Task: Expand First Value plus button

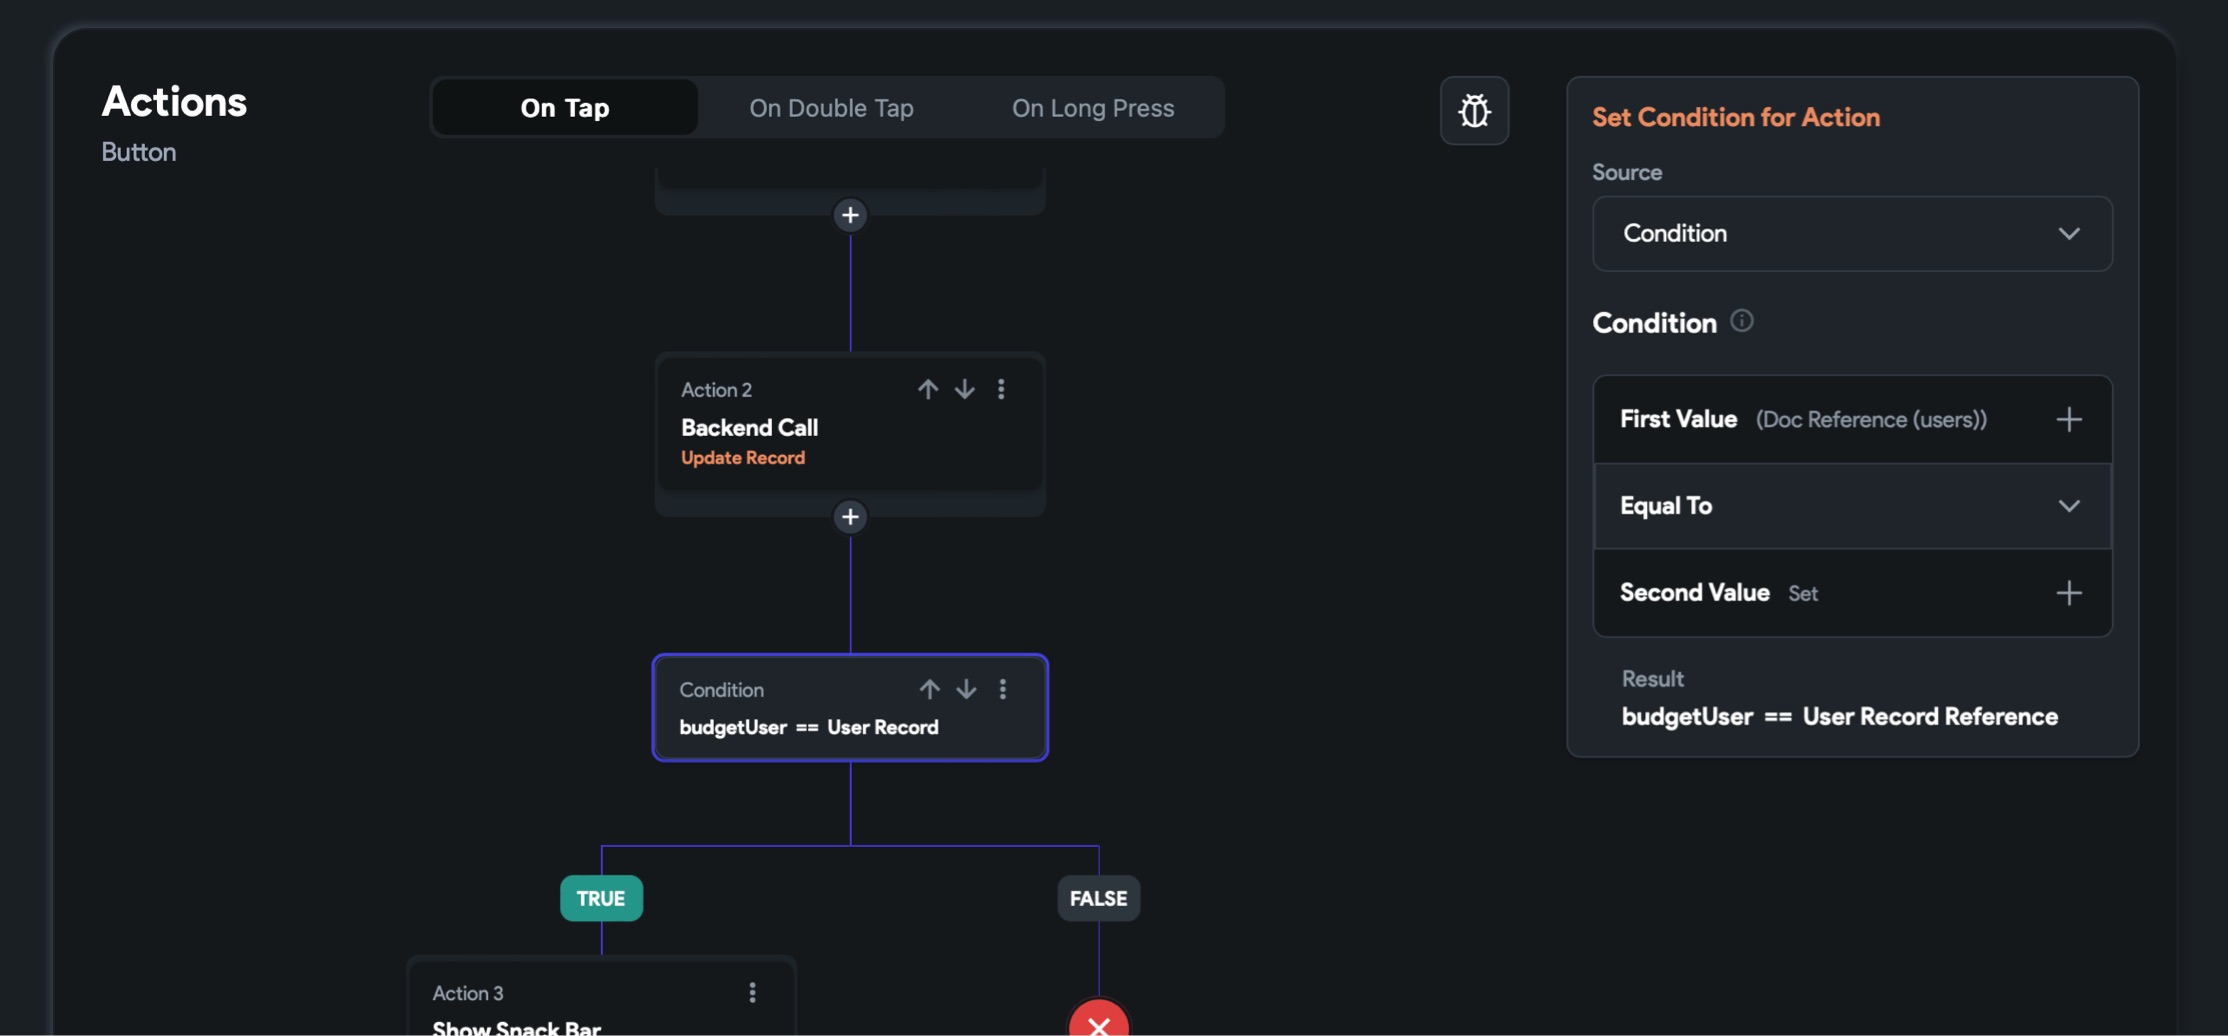Action: (x=2068, y=420)
